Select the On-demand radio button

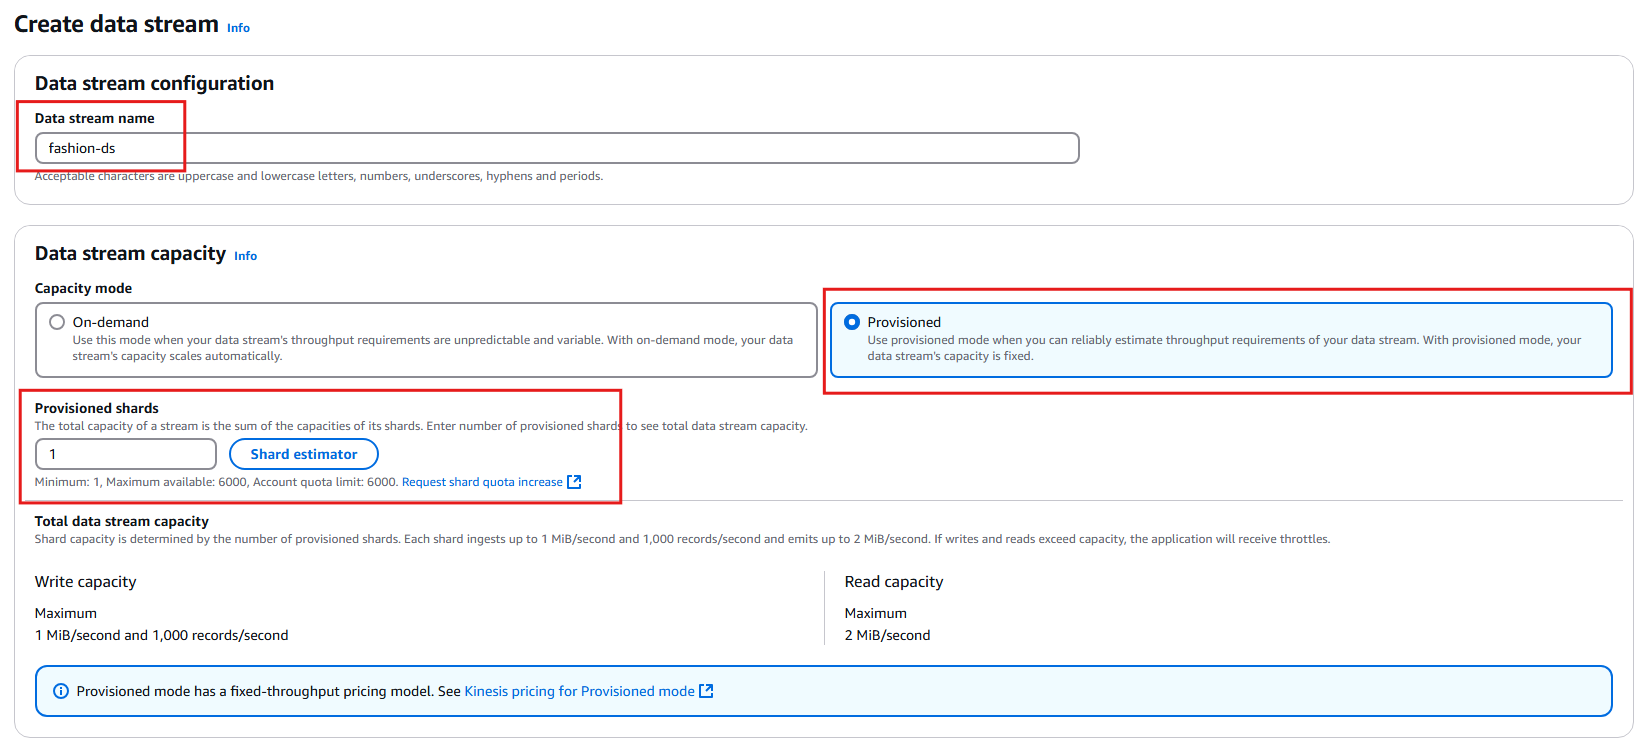pyautogui.click(x=57, y=322)
